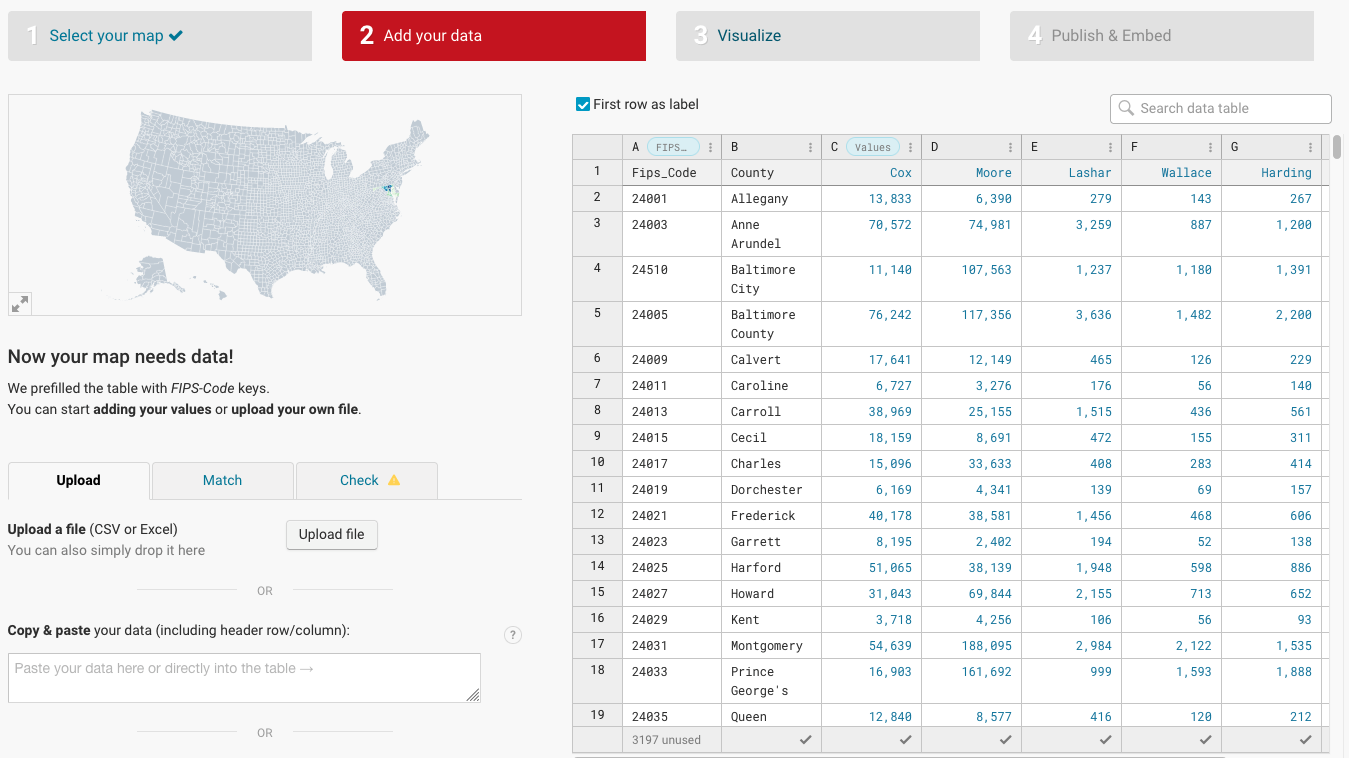This screenshot has width=1349, height=758.
Task: Click the magnifier icon in the data table search
Action: [x=1128, y=108]
